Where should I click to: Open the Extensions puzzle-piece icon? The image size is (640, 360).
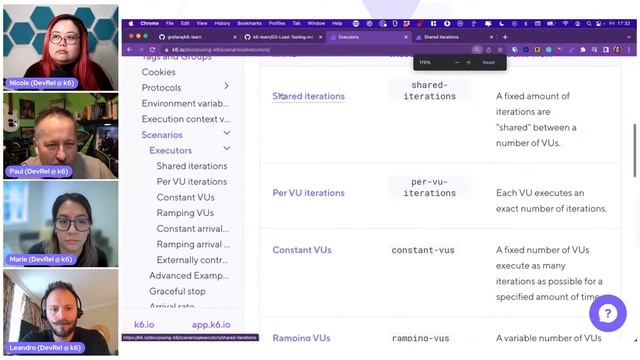point(583,50)
